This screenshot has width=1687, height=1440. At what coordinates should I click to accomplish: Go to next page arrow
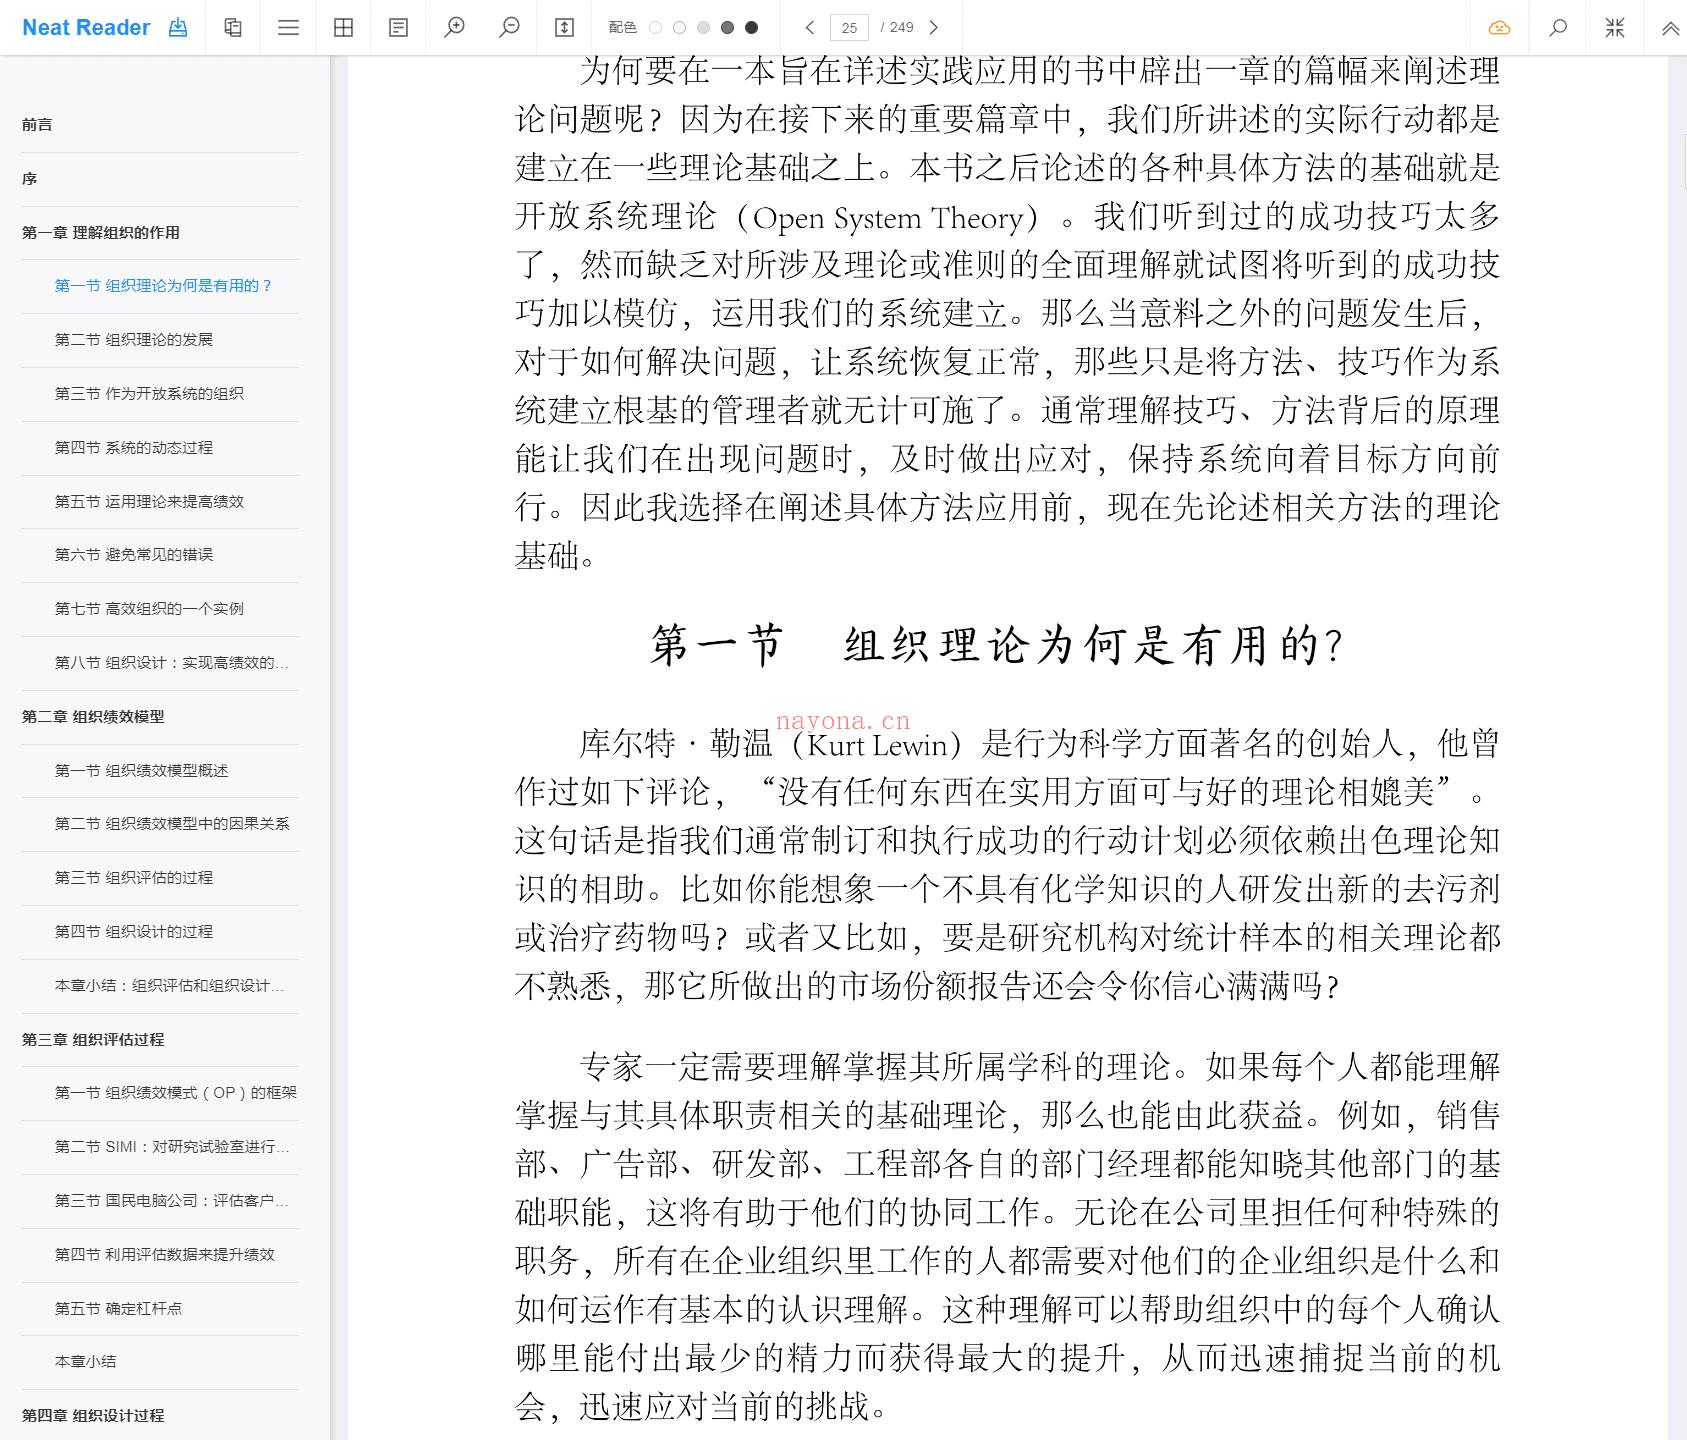point(933,28)
